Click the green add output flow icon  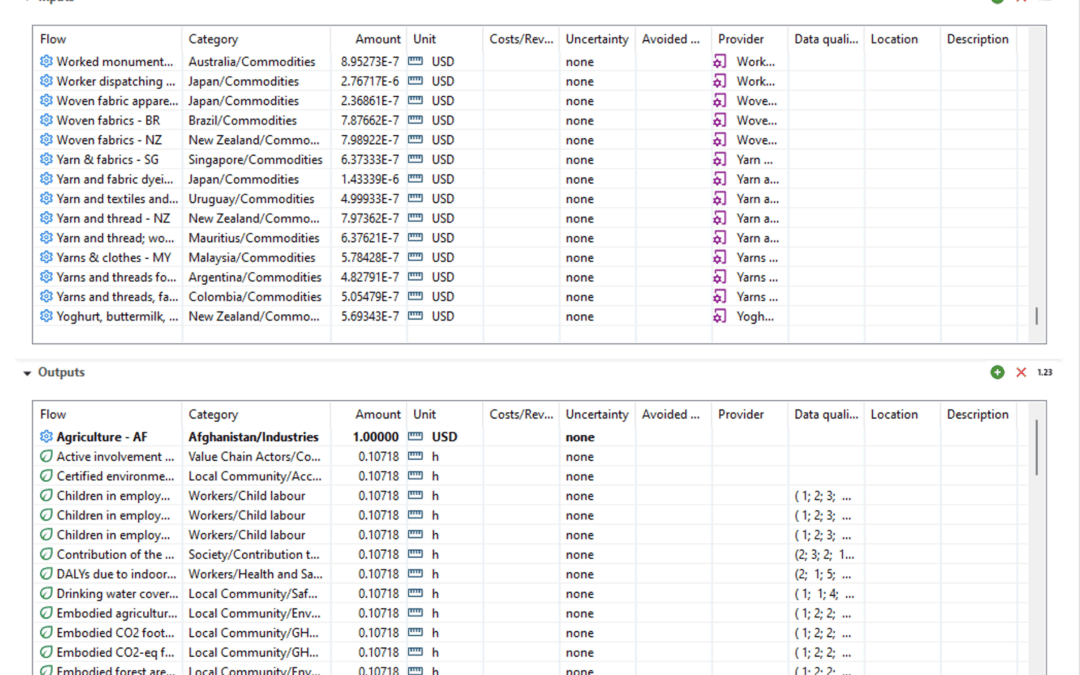[997, 372]
